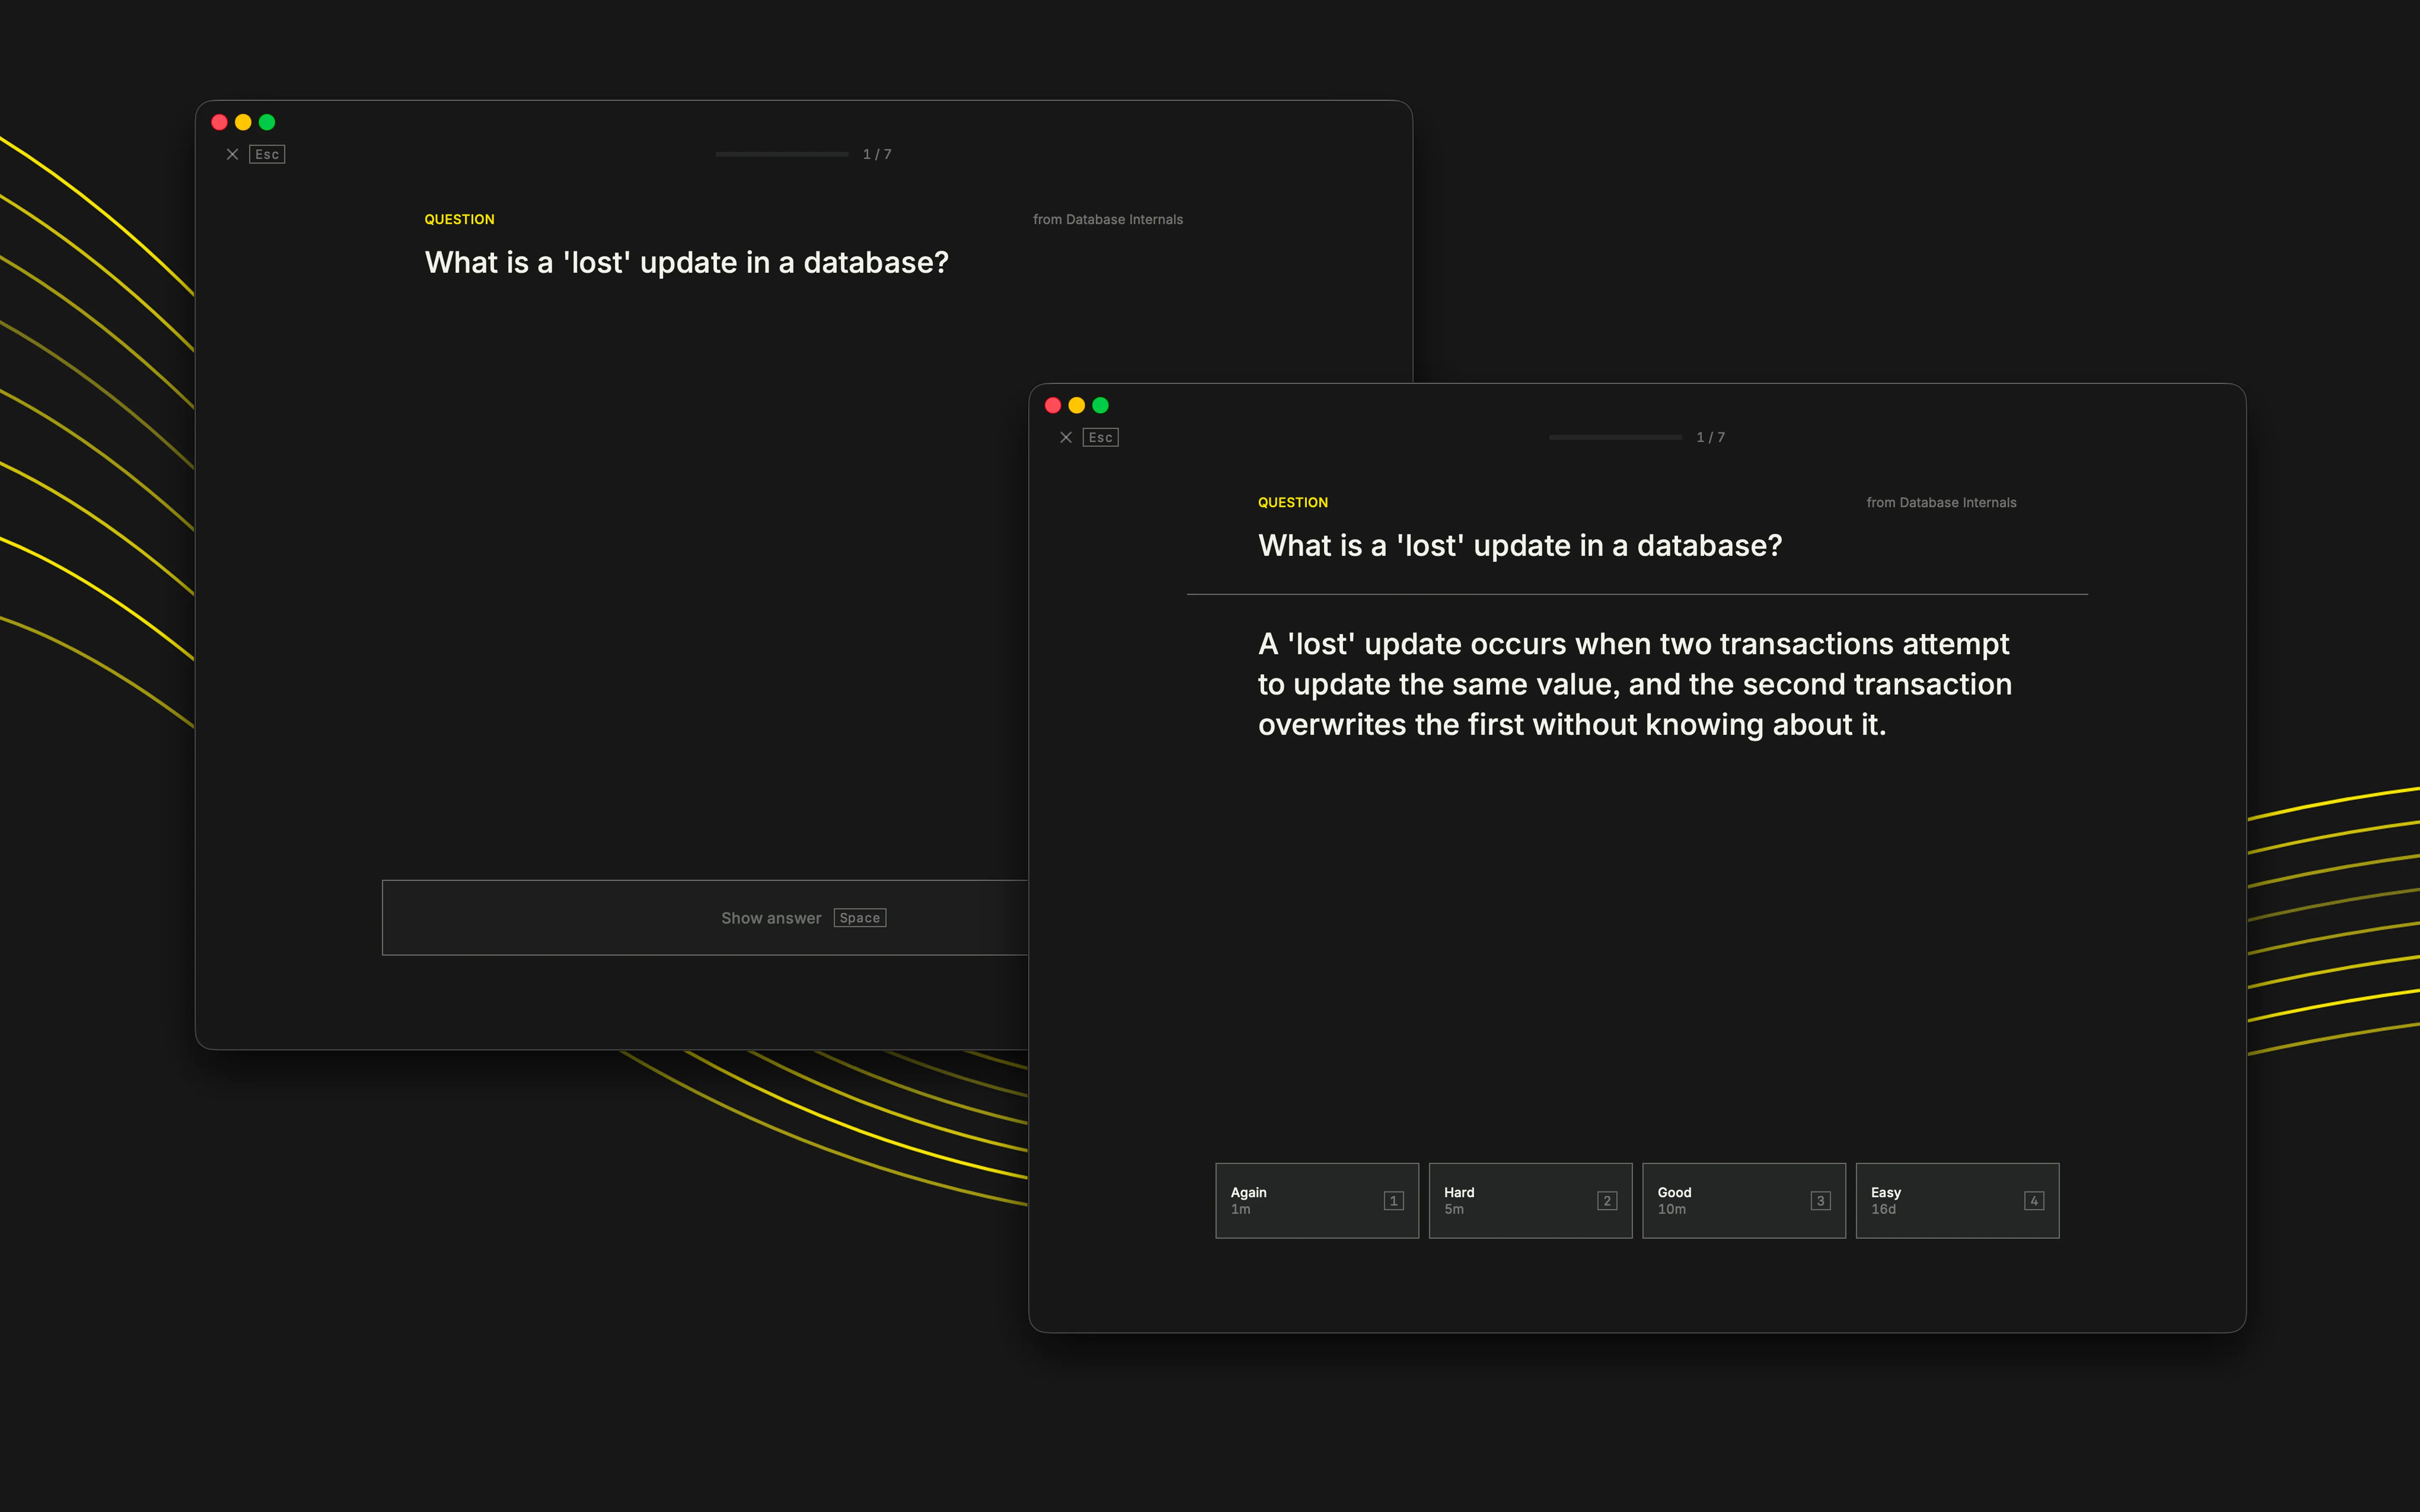Click the Space key hint beside Show answer

pyautogui.click(x=860, y=918)
